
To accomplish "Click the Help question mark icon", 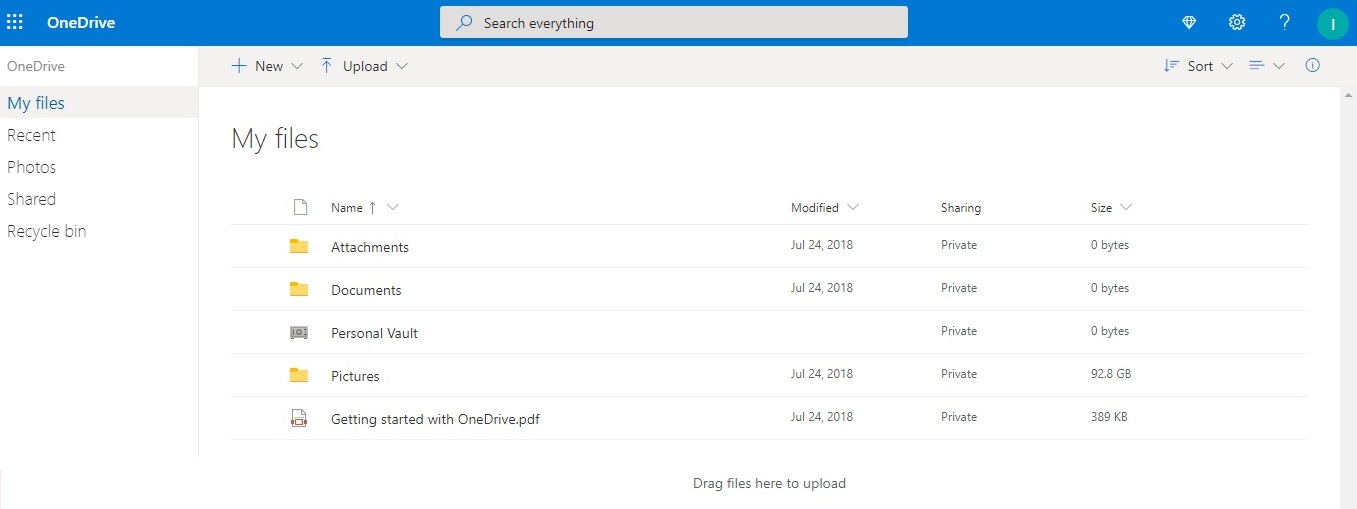I will [x=1285, y=22].
